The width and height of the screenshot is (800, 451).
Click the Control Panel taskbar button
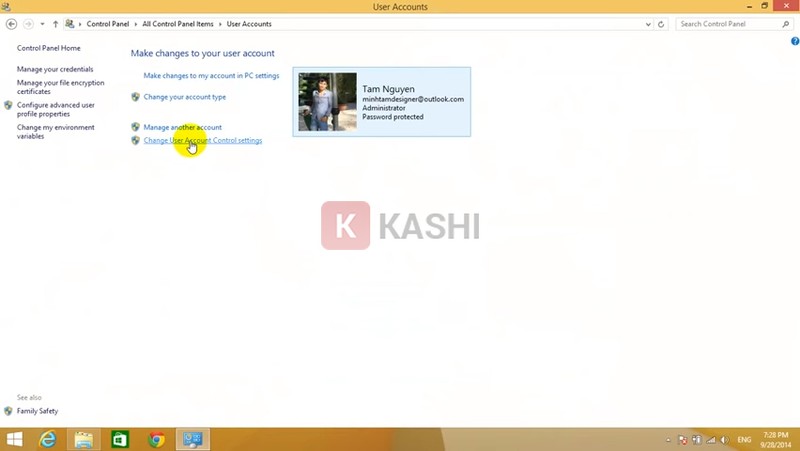pos(193,439)
